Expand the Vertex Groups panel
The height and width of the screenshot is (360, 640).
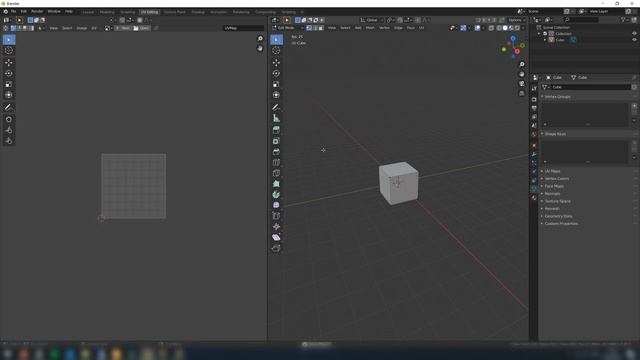(x=557, y=97)
